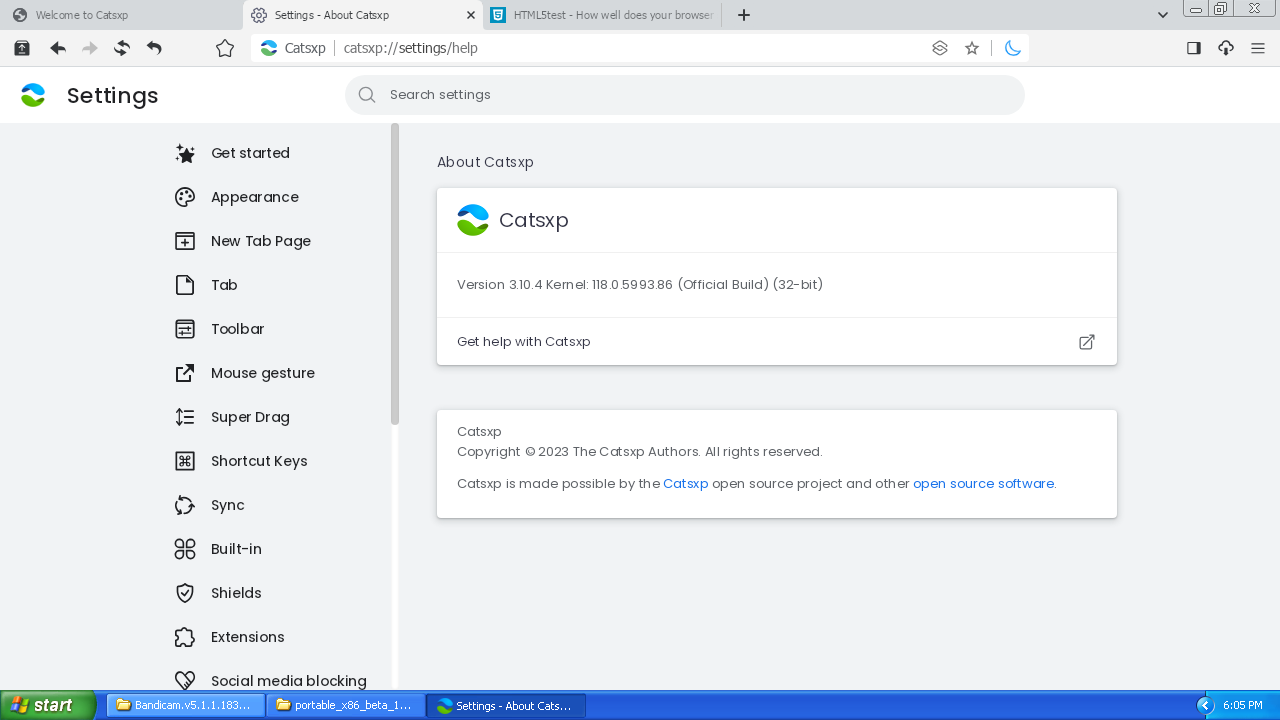Open the Bandicam folder in taskbar
This screenshot has height=720, width=1280.
[x=186, y=705]
